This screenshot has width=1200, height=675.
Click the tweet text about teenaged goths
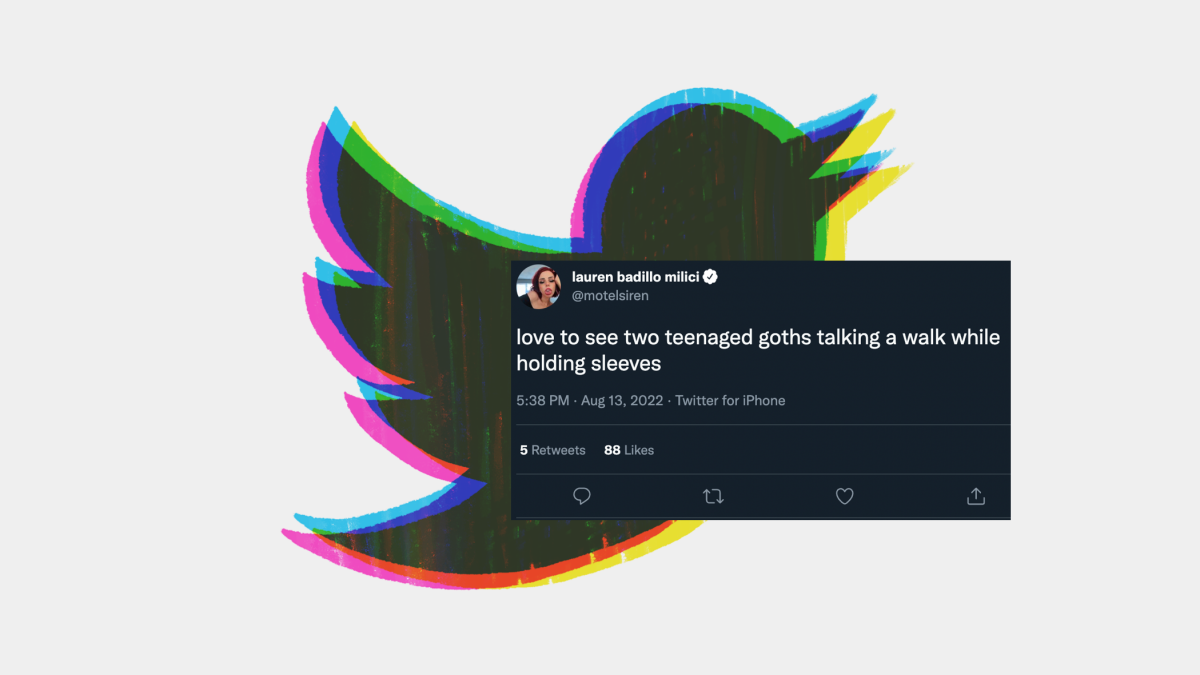pyautogui.click(x=758, y=350)
